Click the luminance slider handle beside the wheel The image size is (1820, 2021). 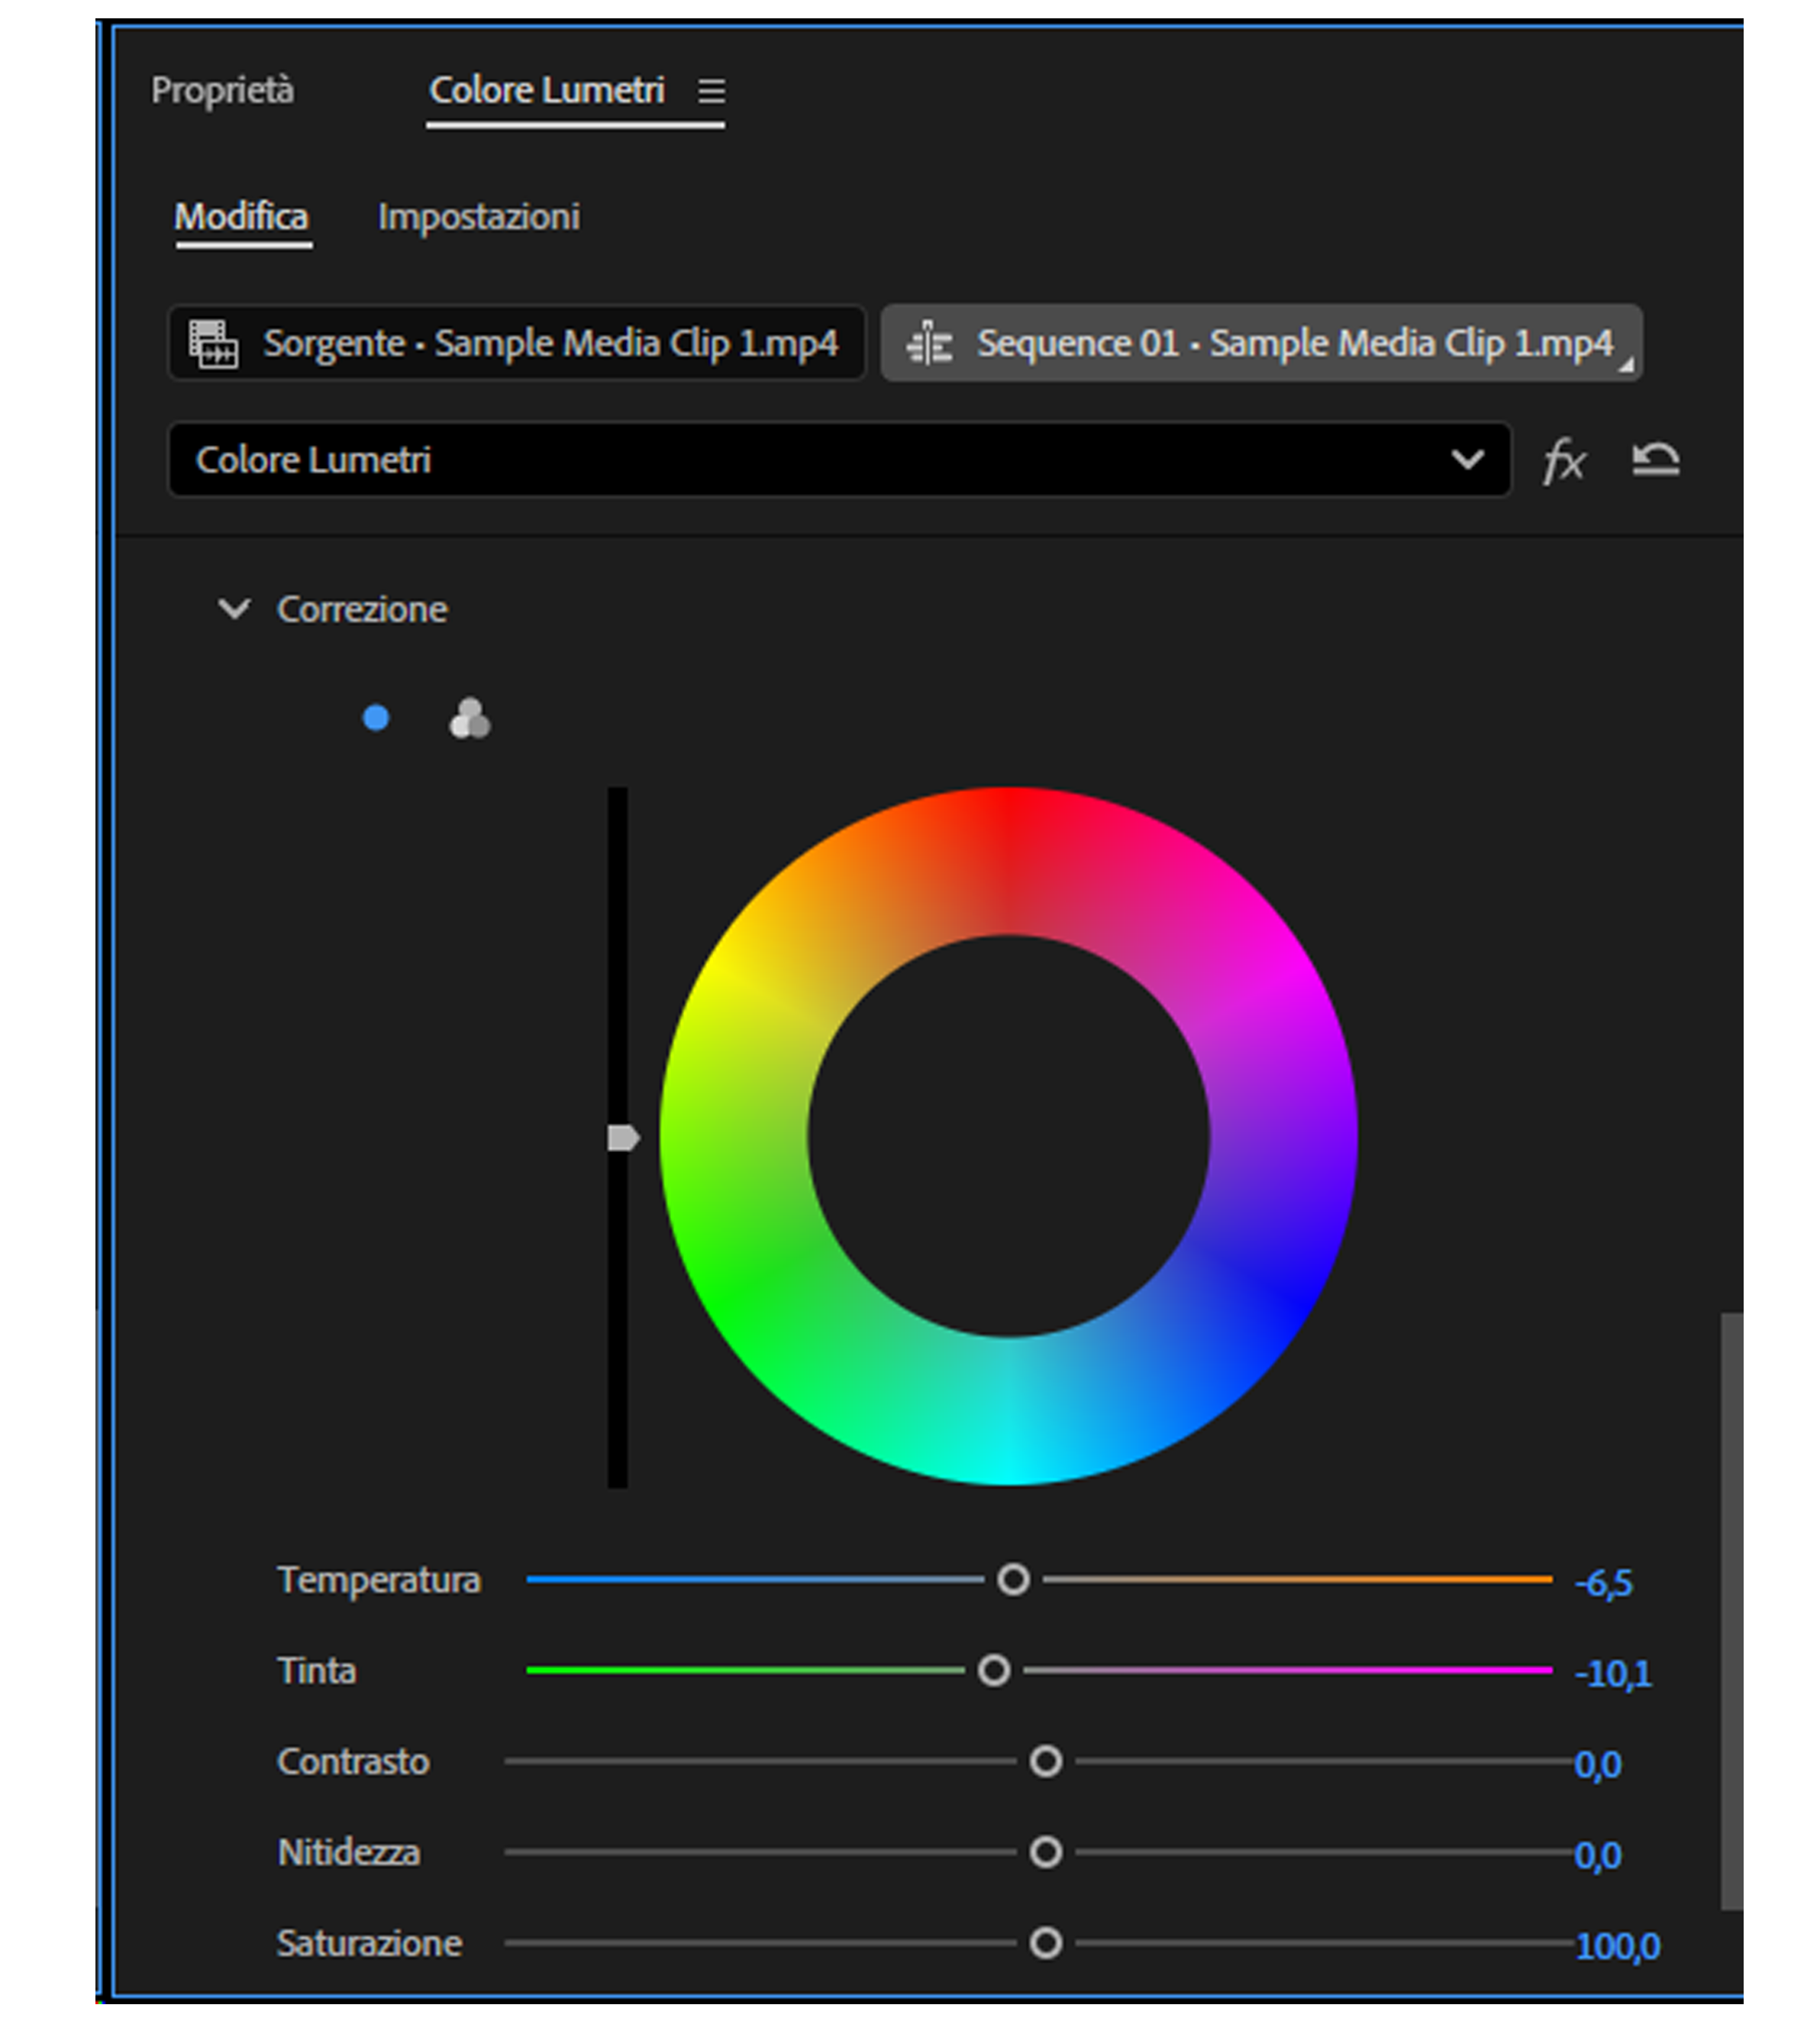click(x=623, y=1138)
